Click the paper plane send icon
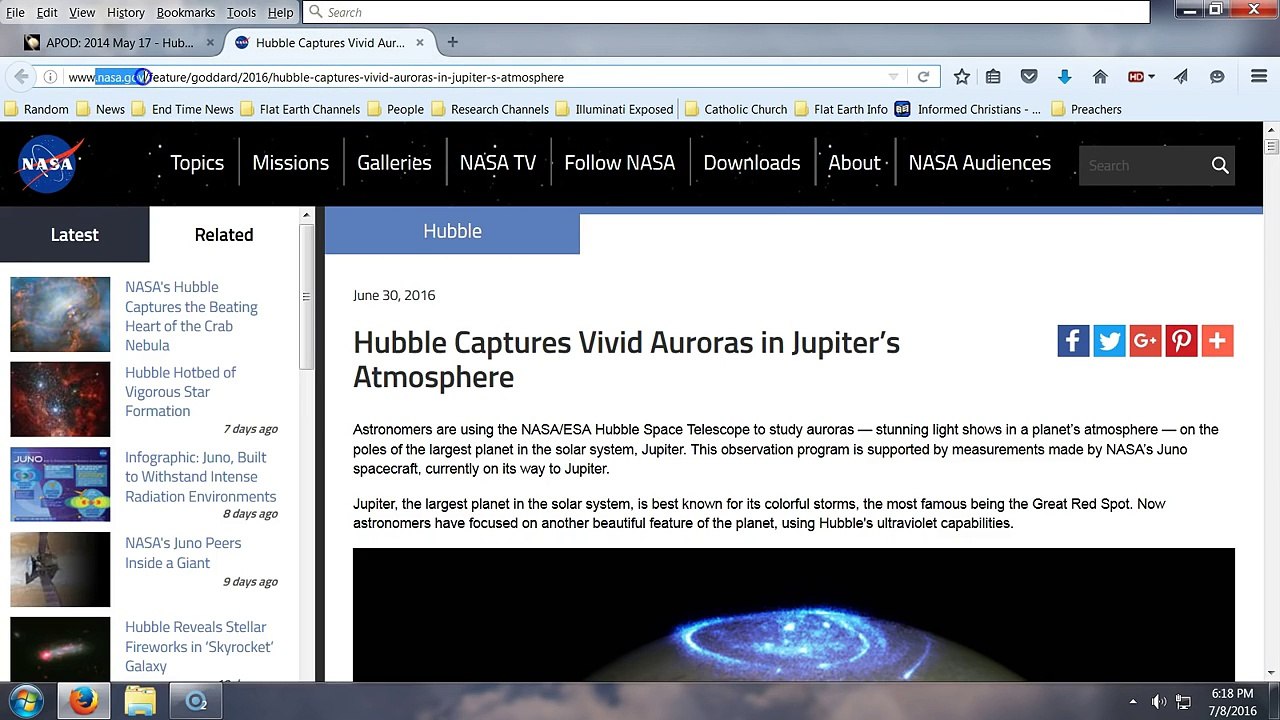 point(1181,77)
